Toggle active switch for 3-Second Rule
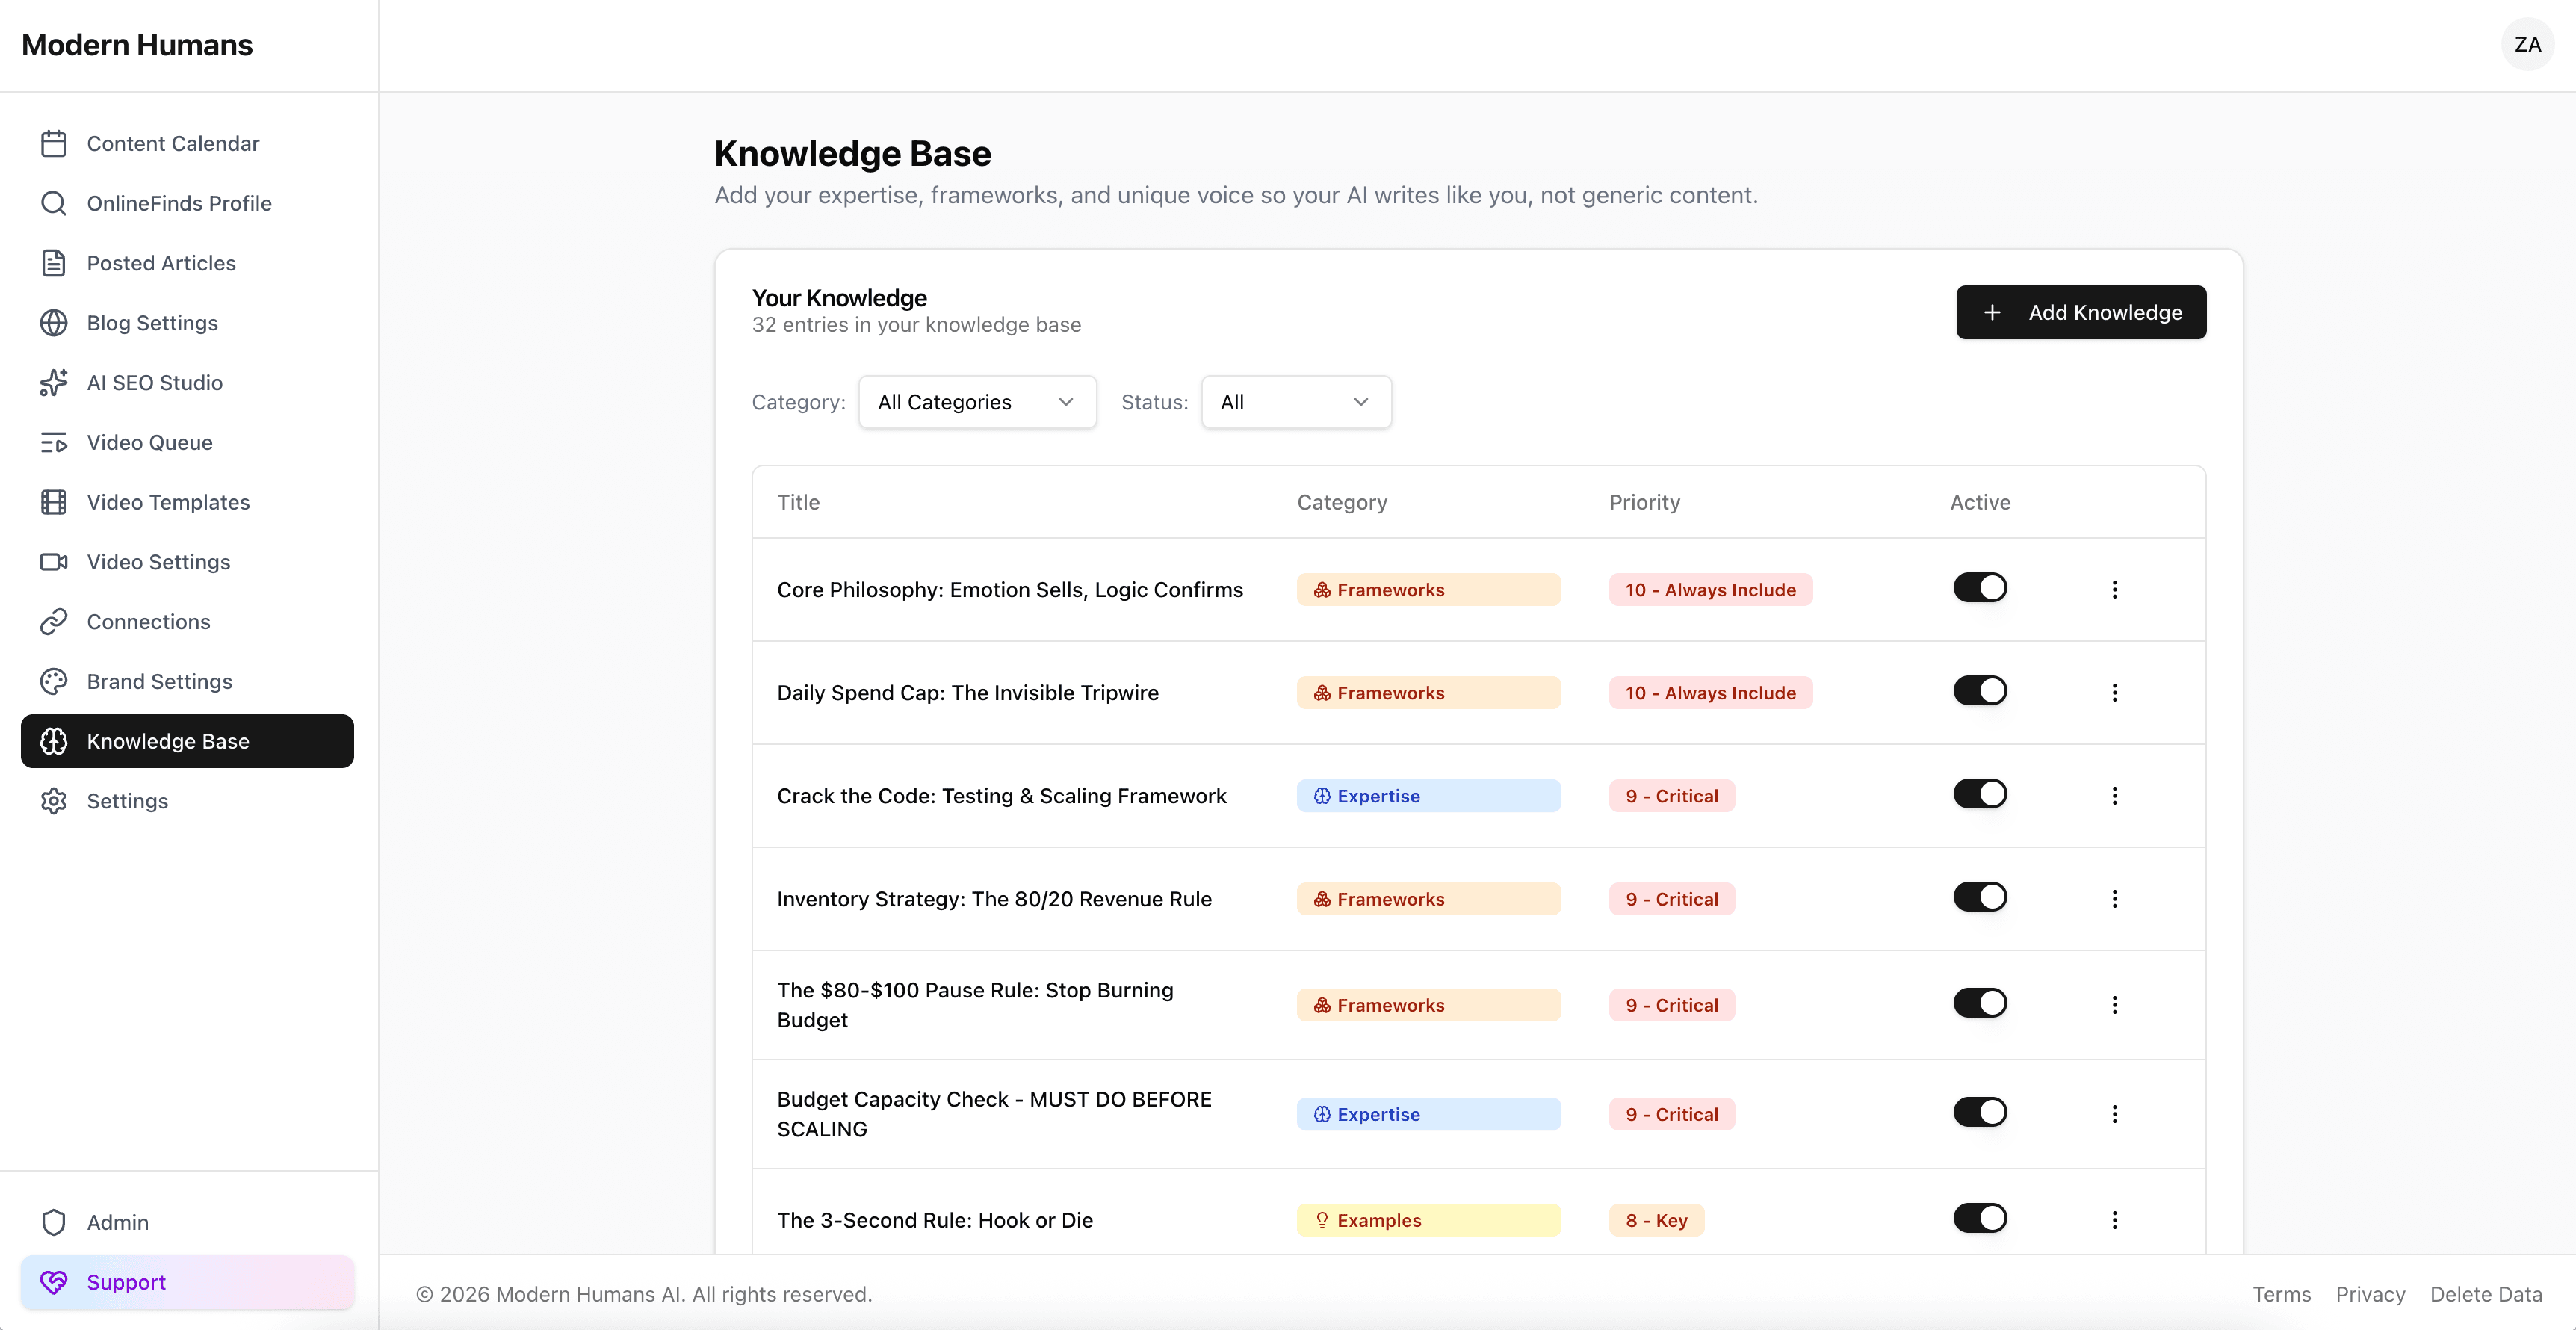 [1980, 1218]
